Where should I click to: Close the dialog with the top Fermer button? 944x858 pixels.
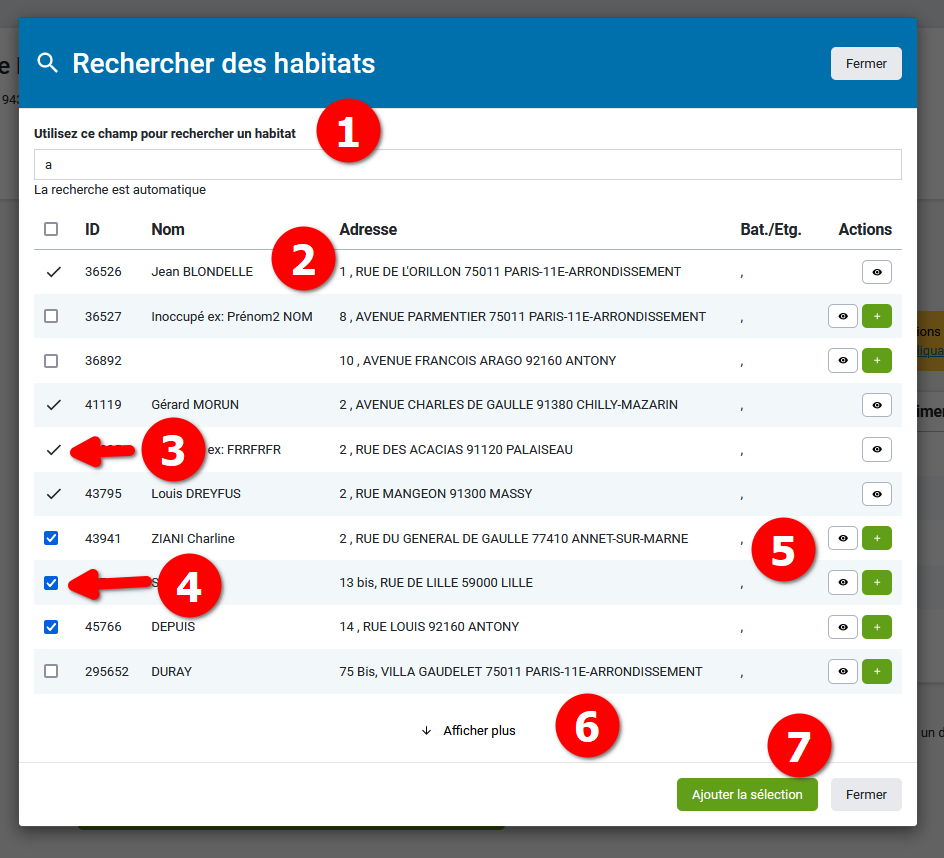(x=866, y=63)
